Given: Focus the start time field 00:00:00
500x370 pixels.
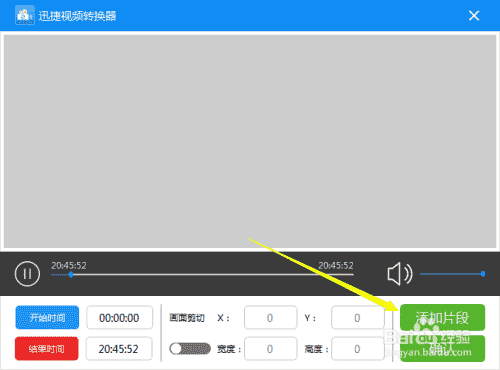Looking at the screenshot, I should click(120, 318).
